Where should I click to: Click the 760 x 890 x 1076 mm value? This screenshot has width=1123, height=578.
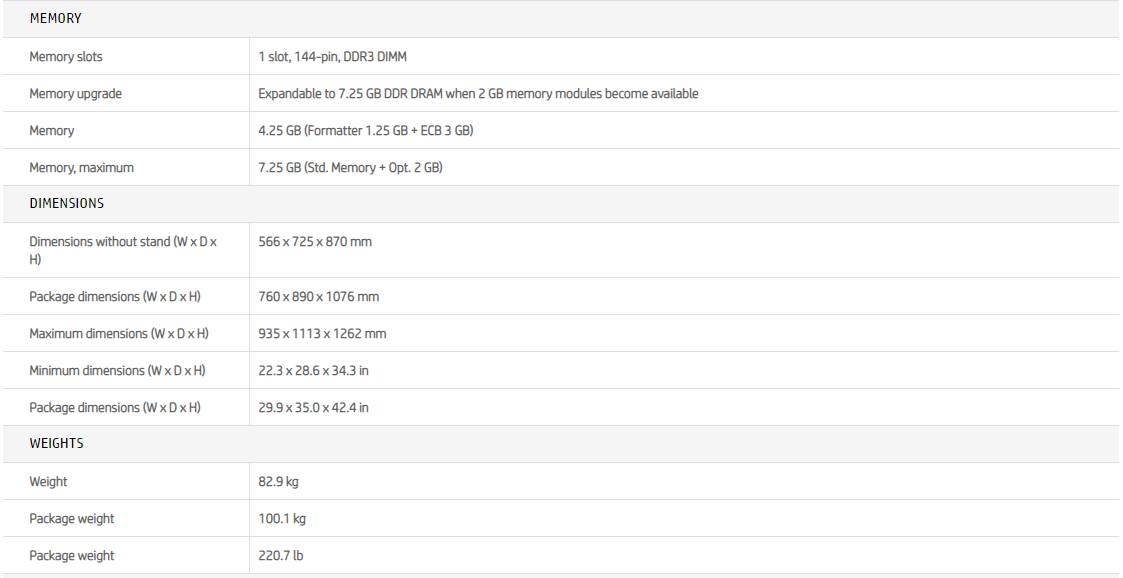(x=319, y=297)
